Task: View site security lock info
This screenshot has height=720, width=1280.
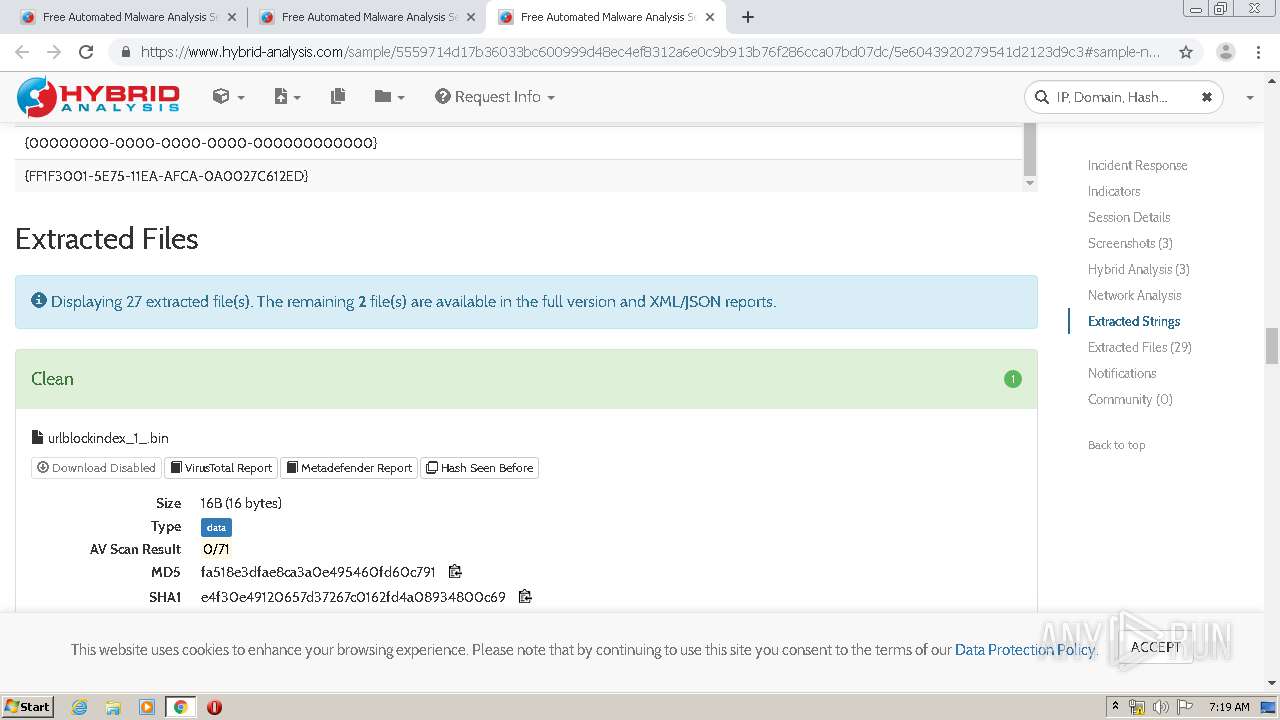Action: (x=125, y=52)
